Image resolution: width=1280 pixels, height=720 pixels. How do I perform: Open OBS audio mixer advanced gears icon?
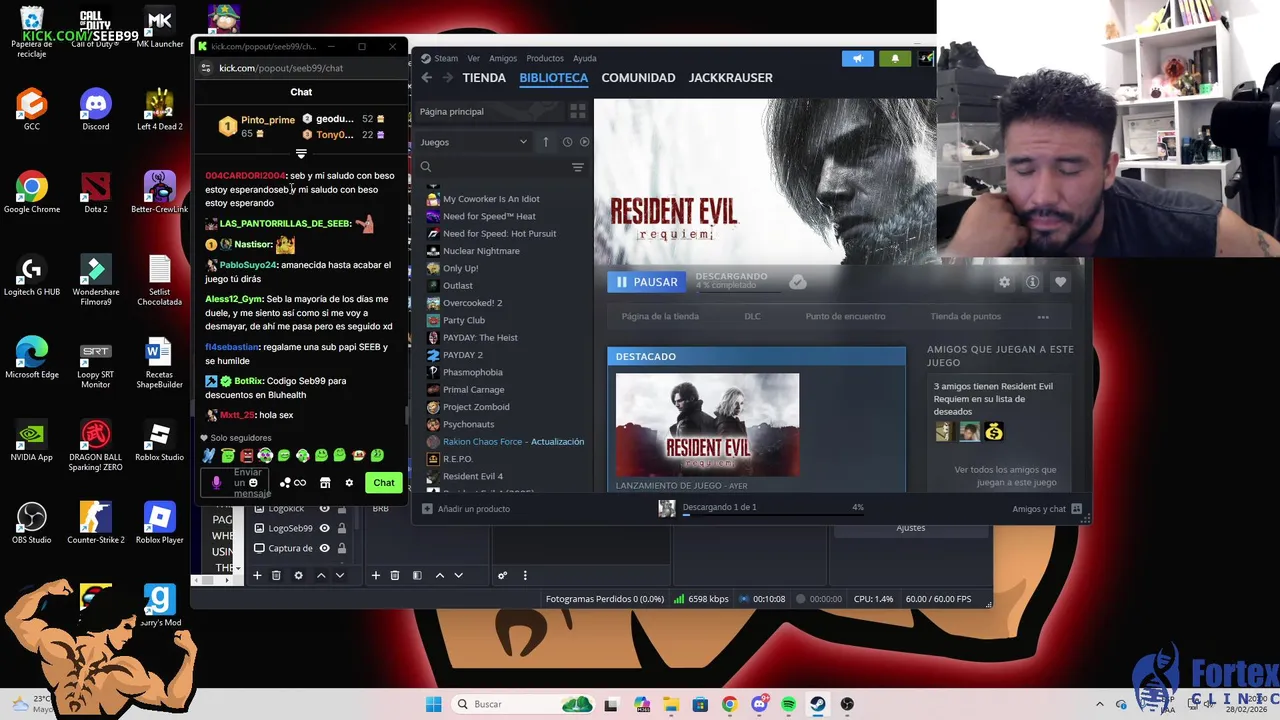[x=502, y=575]
